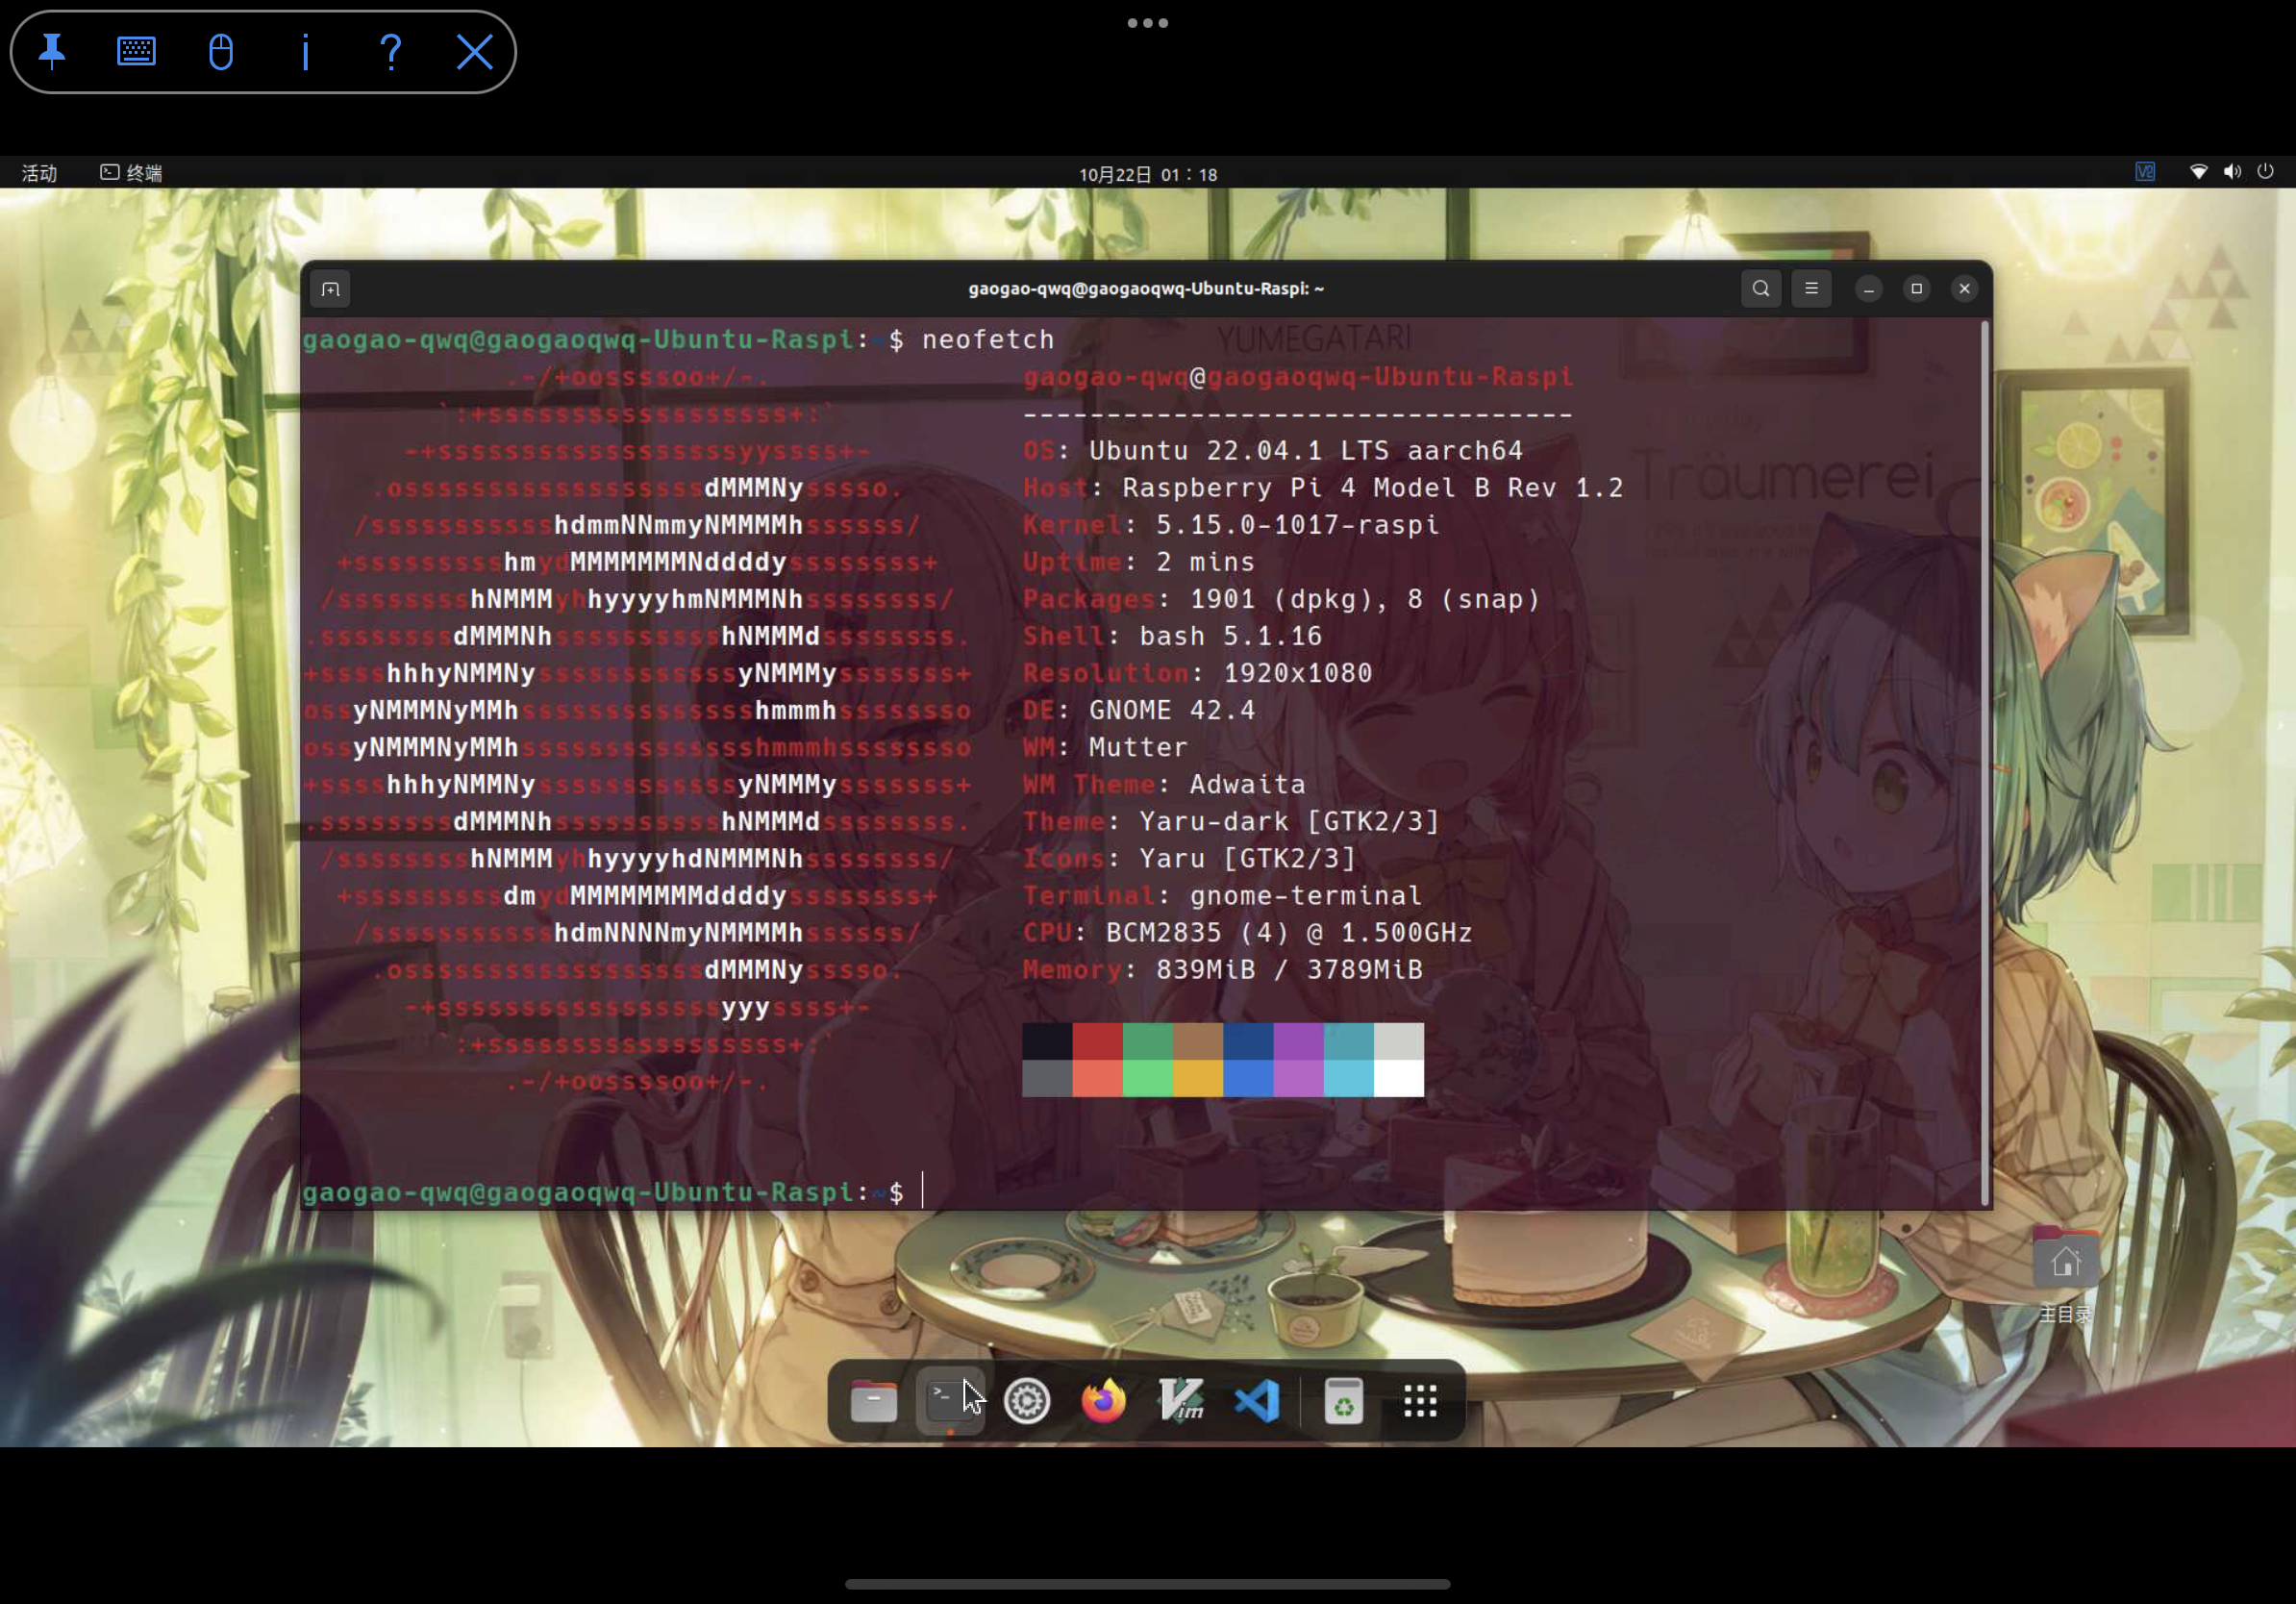The width and height of the screenshot is (2296, 1604).
Task: Click the Resolution value '1920x1080'
Action: point(1297,673)
